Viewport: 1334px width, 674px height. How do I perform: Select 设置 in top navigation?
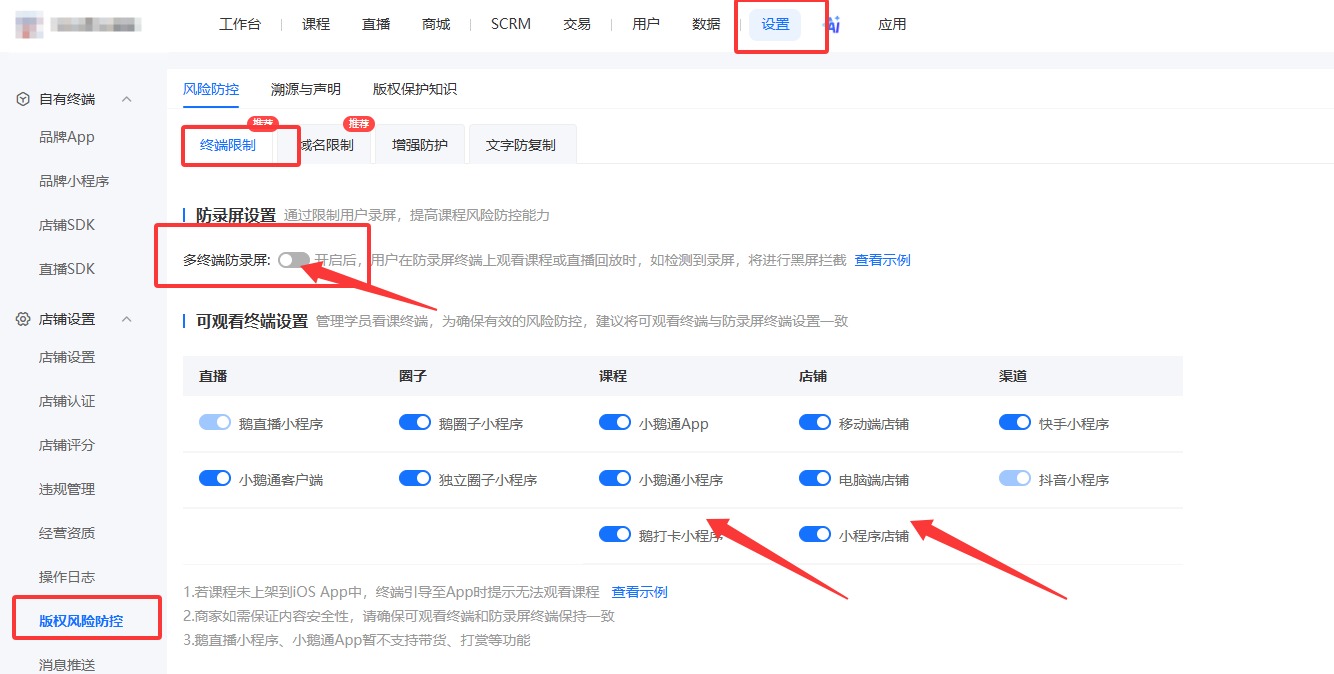tap(775, 25)
